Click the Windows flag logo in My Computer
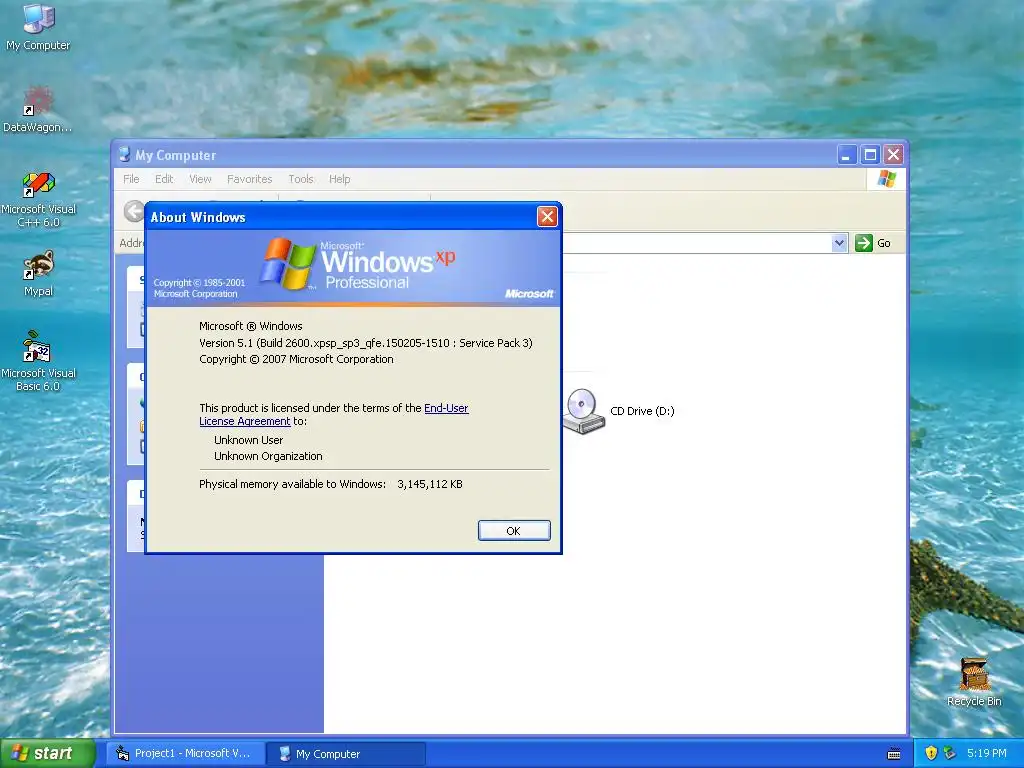 point(886,178)
